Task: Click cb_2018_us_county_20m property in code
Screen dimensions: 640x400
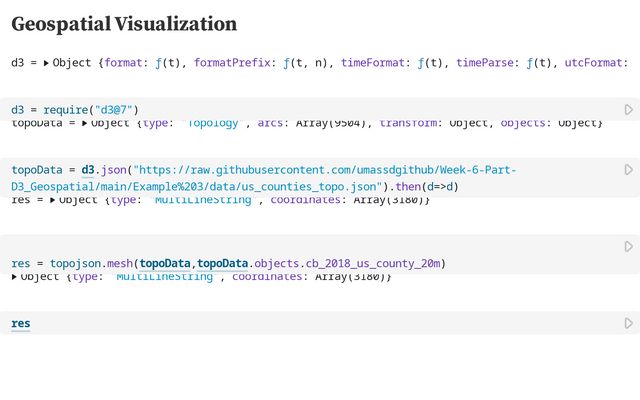Action: (373, 263)
